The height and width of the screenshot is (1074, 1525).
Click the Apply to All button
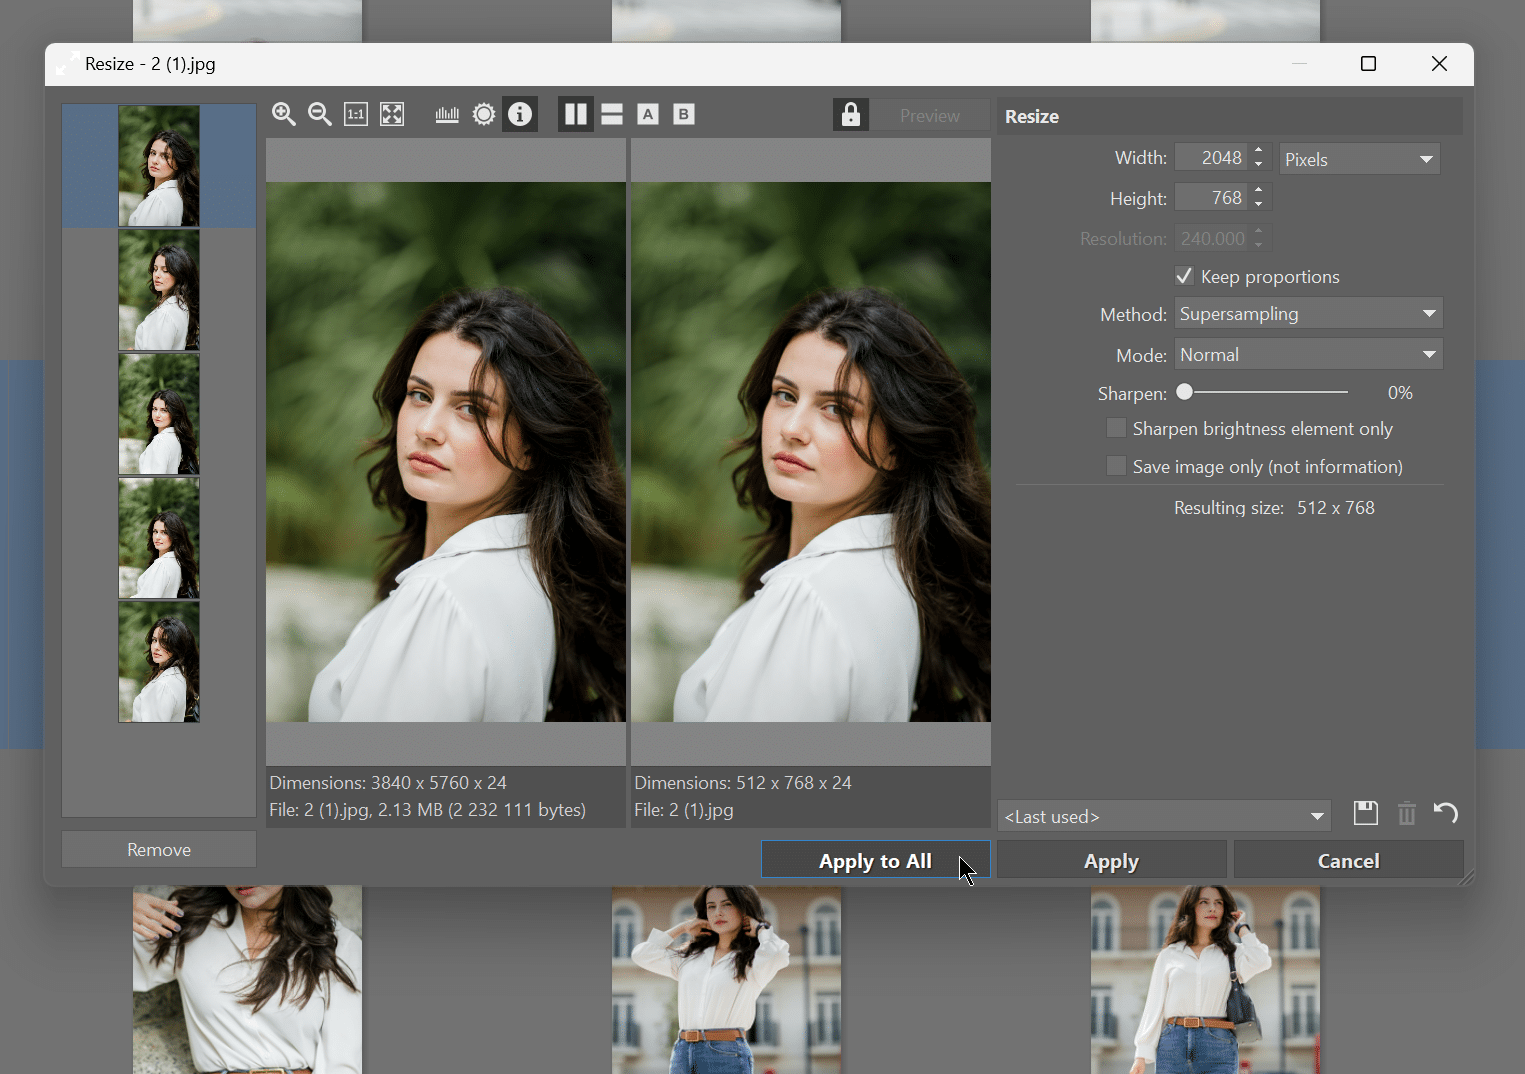point(875,860)
